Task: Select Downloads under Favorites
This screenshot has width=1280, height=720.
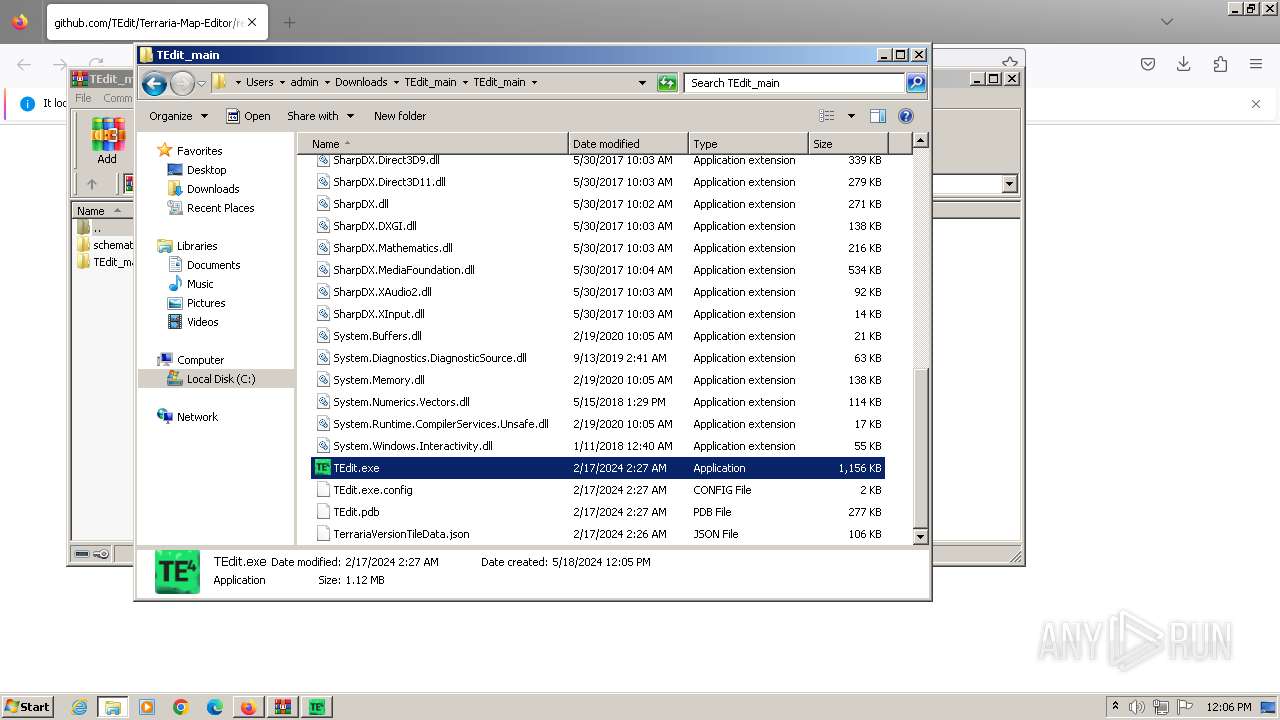Action: click(x=213, y=189)
